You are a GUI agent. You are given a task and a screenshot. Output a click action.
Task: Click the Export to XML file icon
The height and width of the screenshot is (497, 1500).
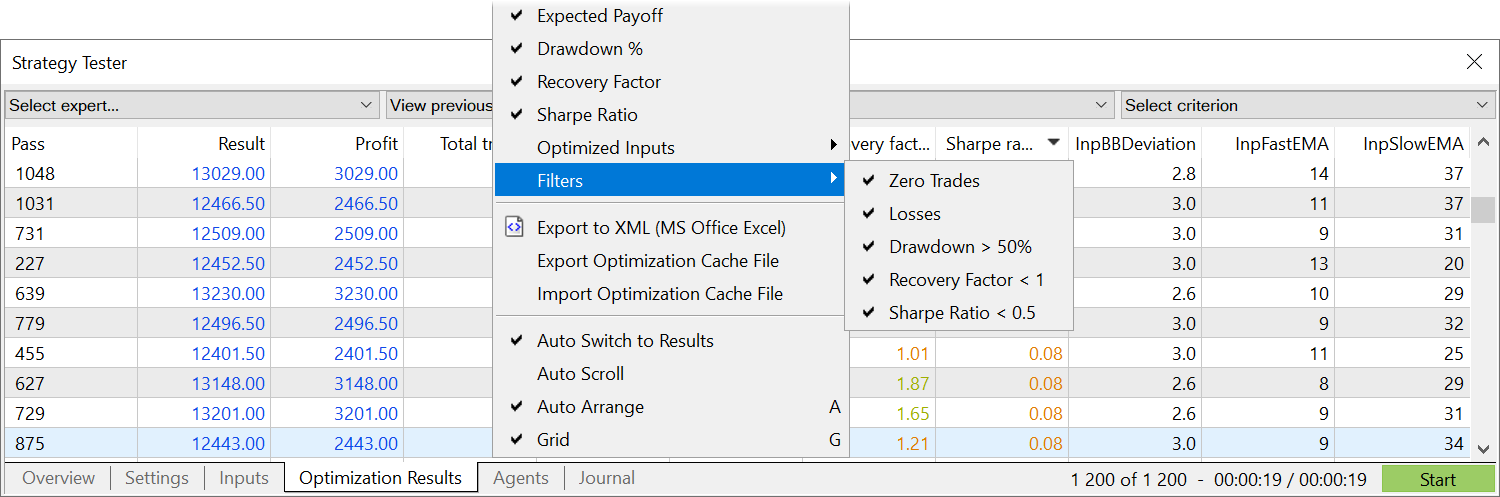514,227
